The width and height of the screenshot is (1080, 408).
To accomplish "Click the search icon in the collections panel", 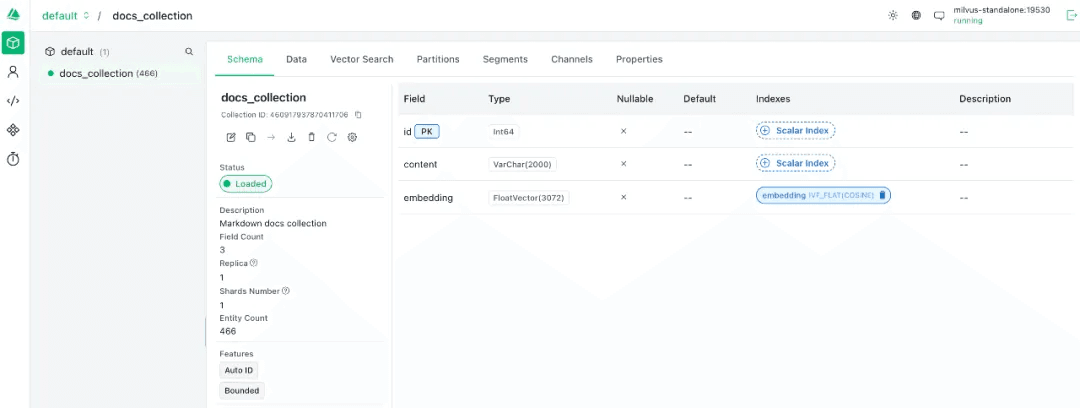I will 189,51.
